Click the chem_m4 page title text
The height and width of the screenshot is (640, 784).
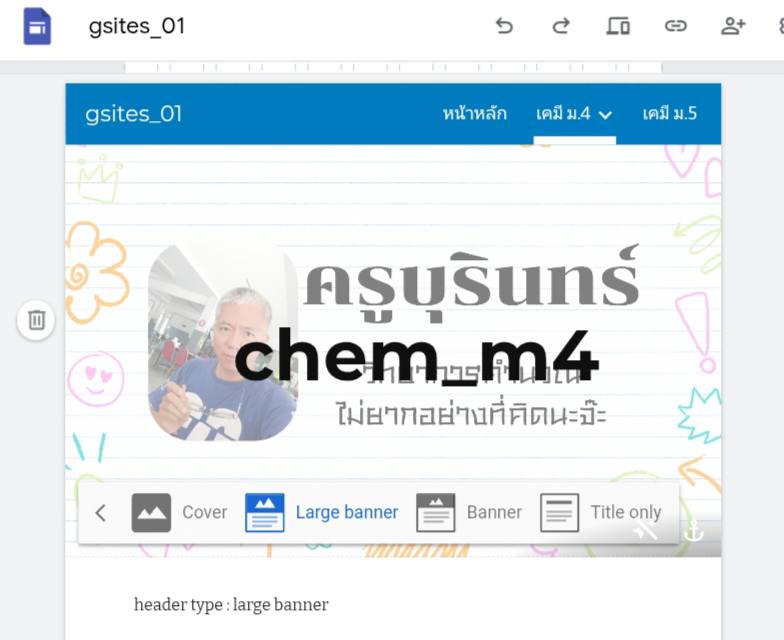coord(416,356)
